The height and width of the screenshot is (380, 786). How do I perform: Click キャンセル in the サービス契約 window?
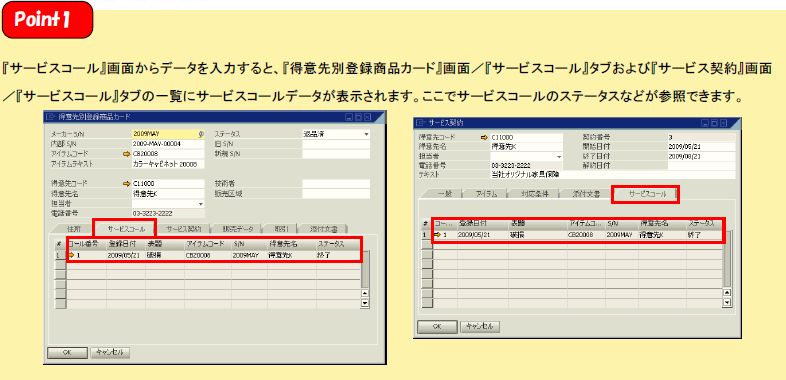[480, 327]
